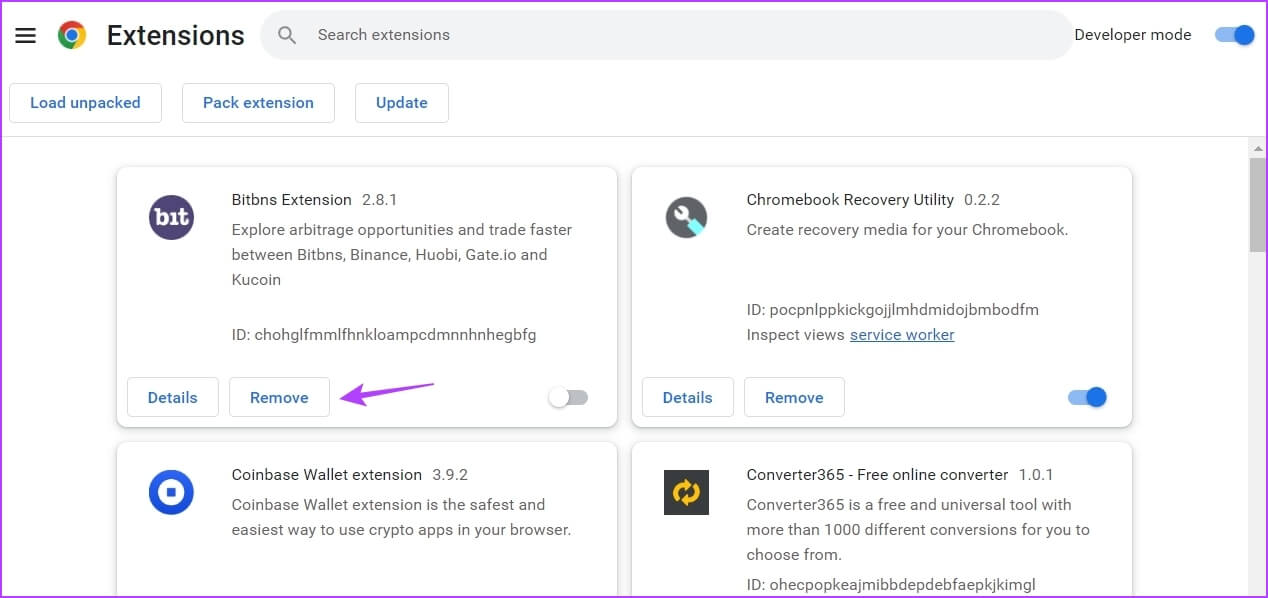Remove the Chromebook Recovery Utility

794,397
